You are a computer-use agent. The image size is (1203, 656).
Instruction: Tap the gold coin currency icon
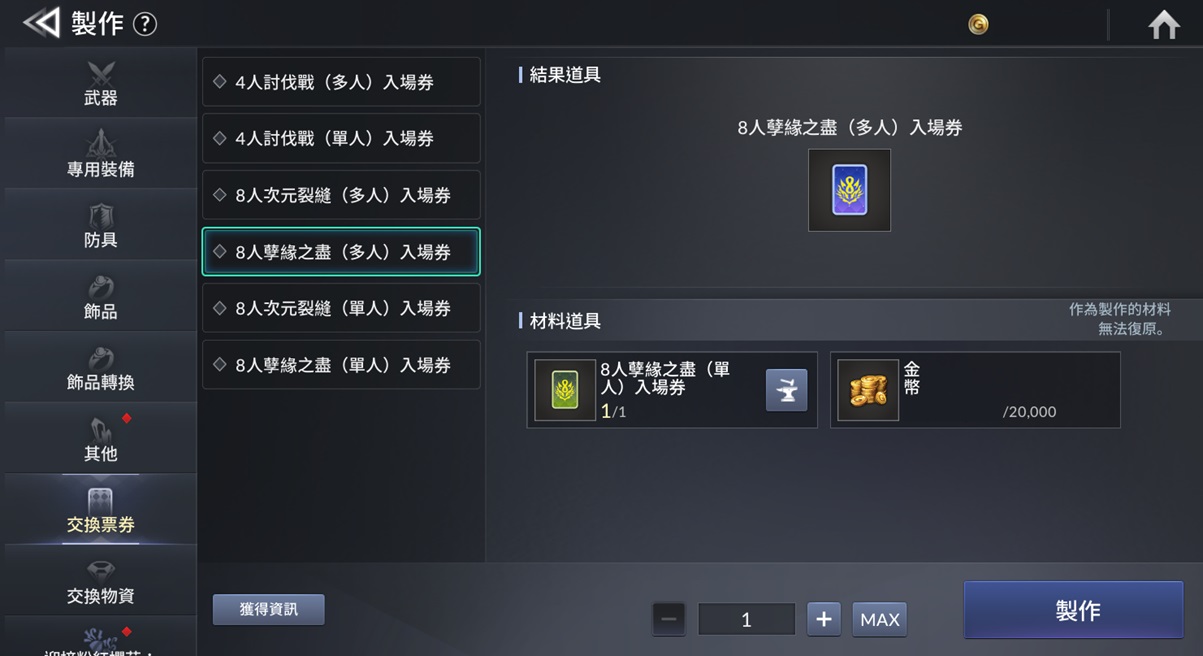[x=978, y=25]
